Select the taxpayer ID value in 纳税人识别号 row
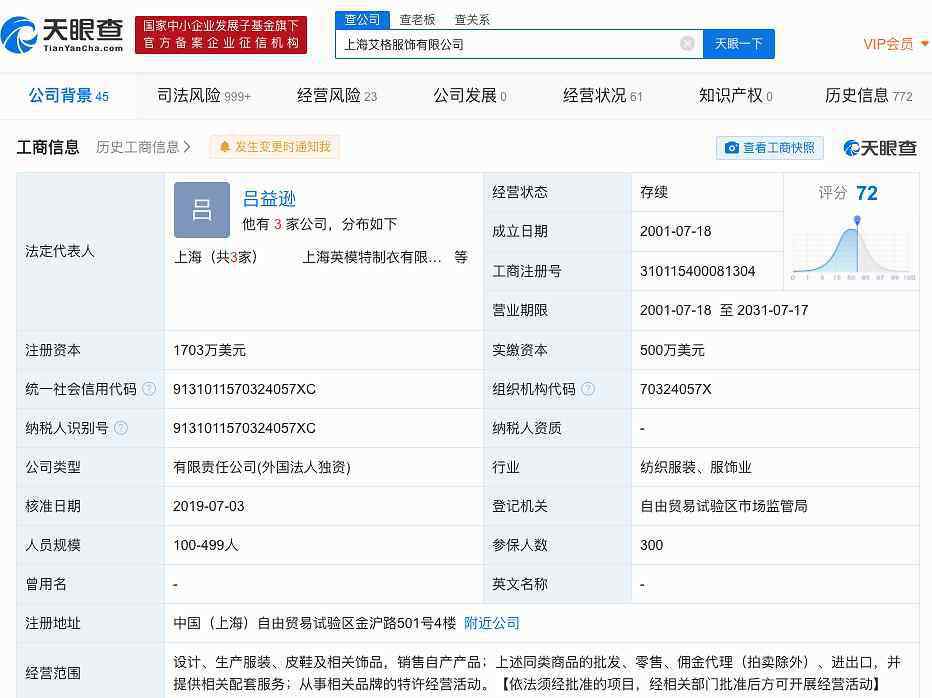The height and width of the screenshot is (698, 932). pos(244,428)
